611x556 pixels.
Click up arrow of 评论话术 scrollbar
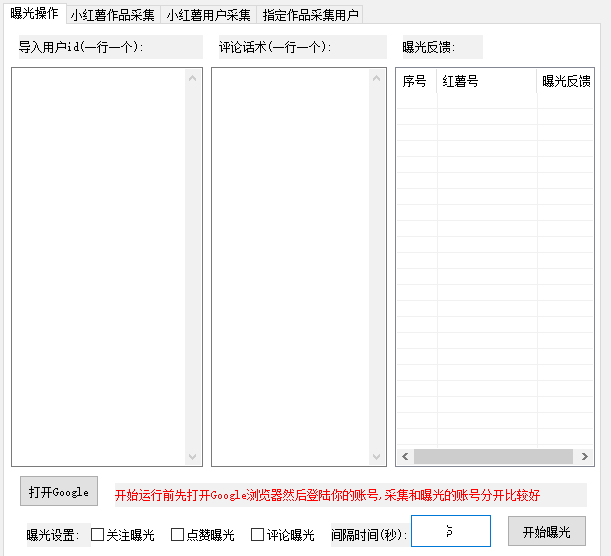[377, 77]
